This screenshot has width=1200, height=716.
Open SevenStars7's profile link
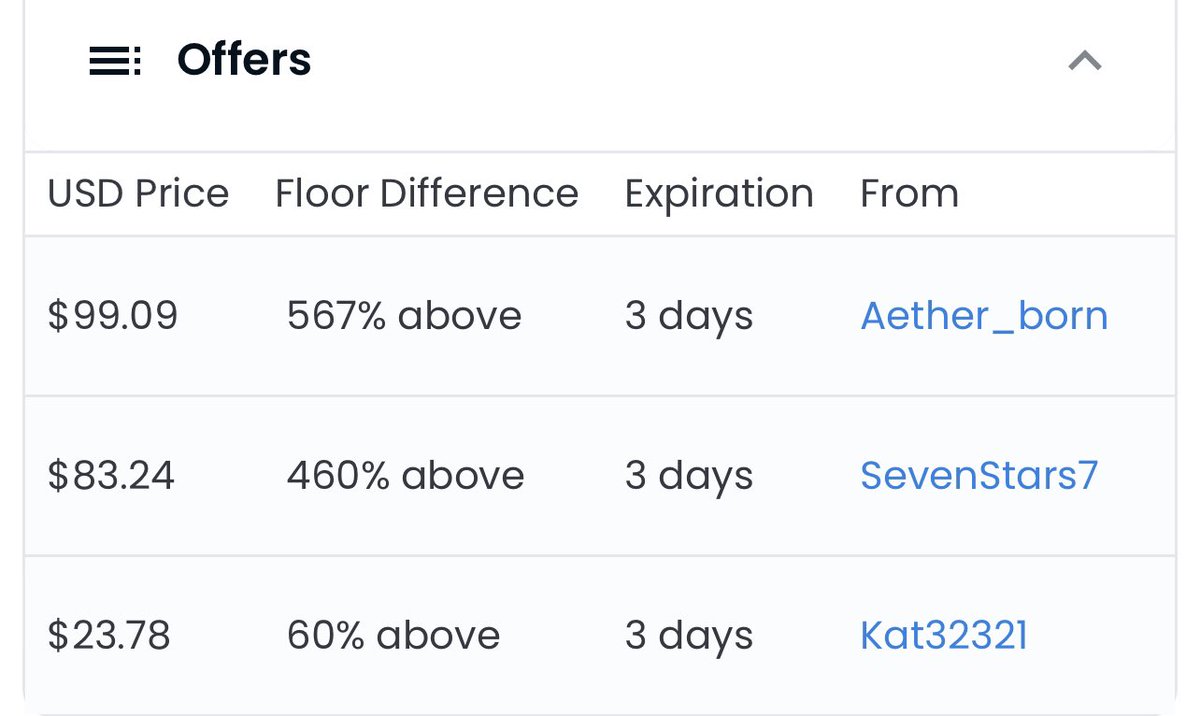pos(979,475)
